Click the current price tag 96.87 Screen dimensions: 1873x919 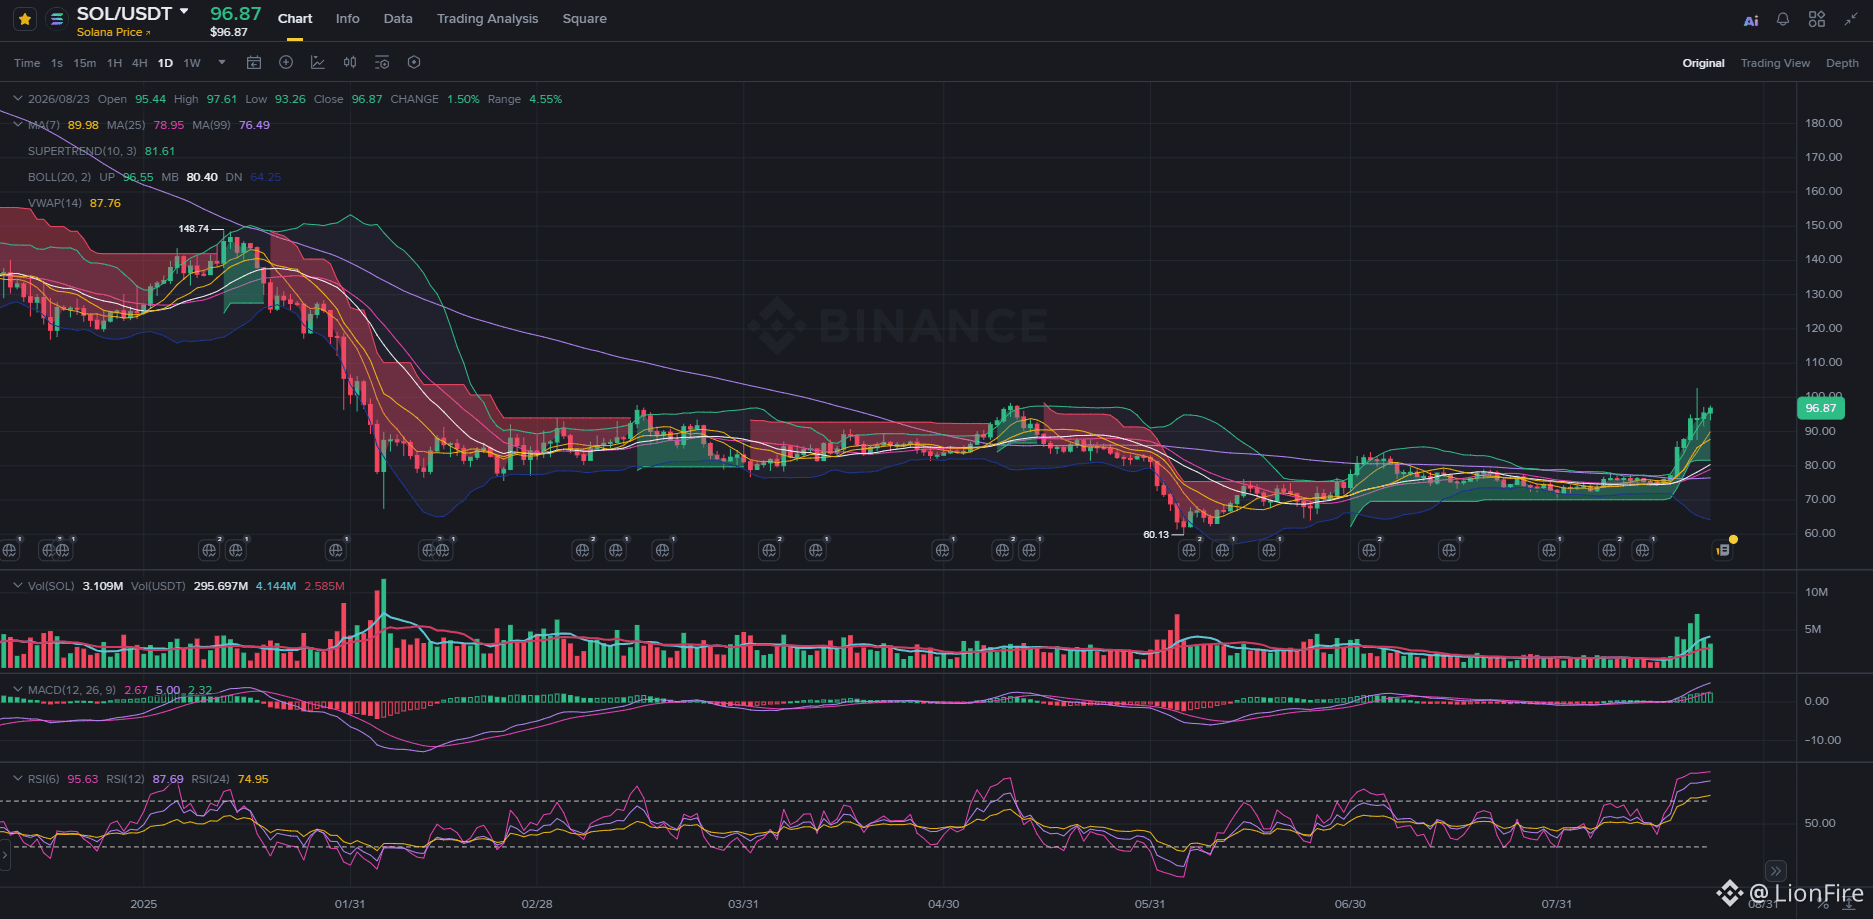coord(1821,408)
